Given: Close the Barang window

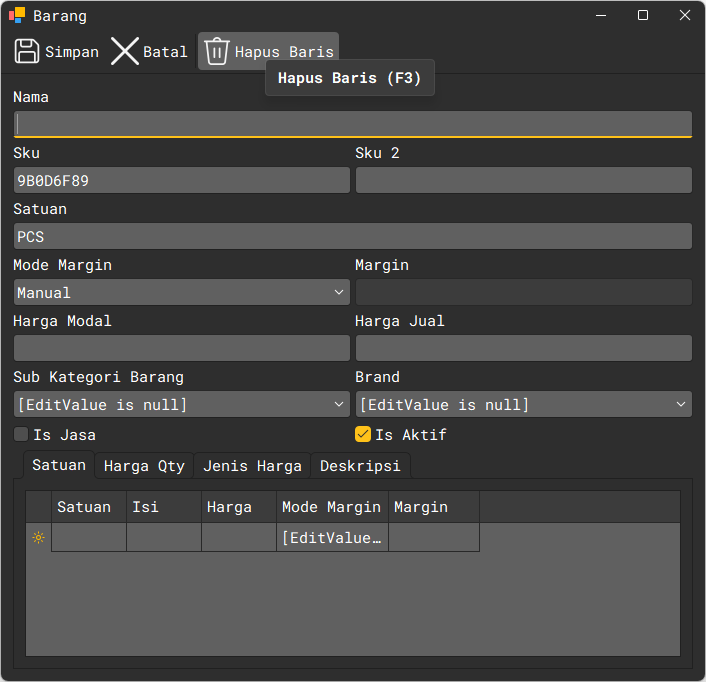Looking at the screenshot, I should coord(685,16).
